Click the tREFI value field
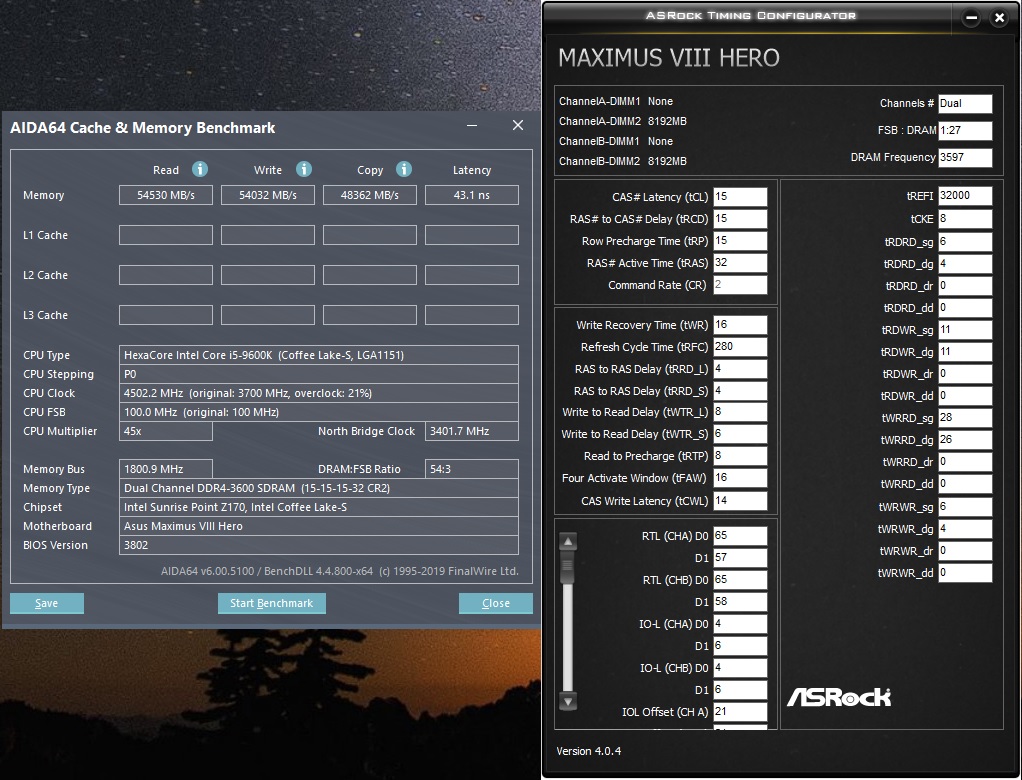Screen dimensions: 1022x780 point(965,195)
